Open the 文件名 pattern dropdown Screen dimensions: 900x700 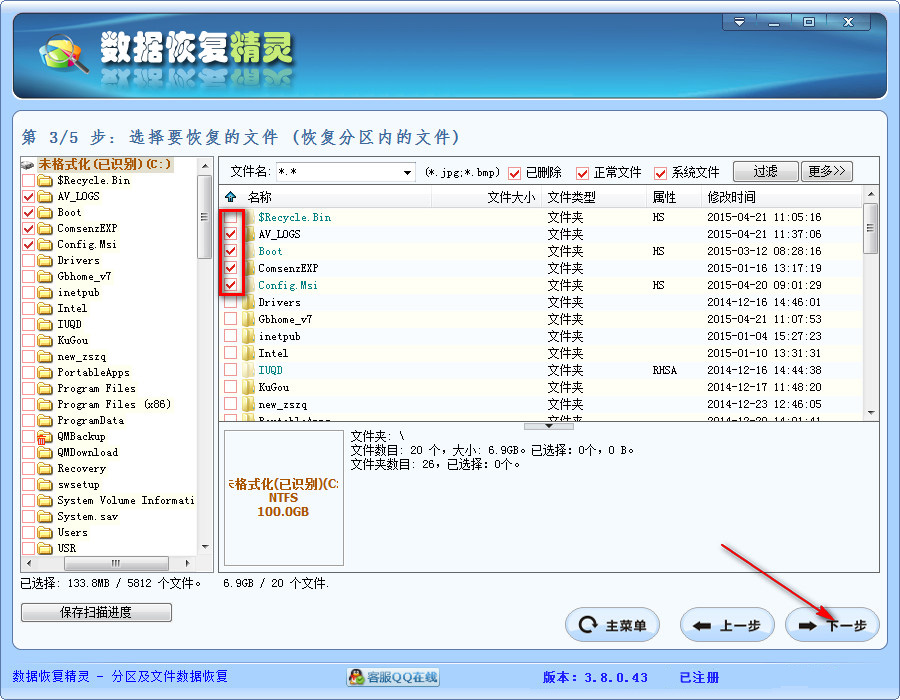[405, 171]
